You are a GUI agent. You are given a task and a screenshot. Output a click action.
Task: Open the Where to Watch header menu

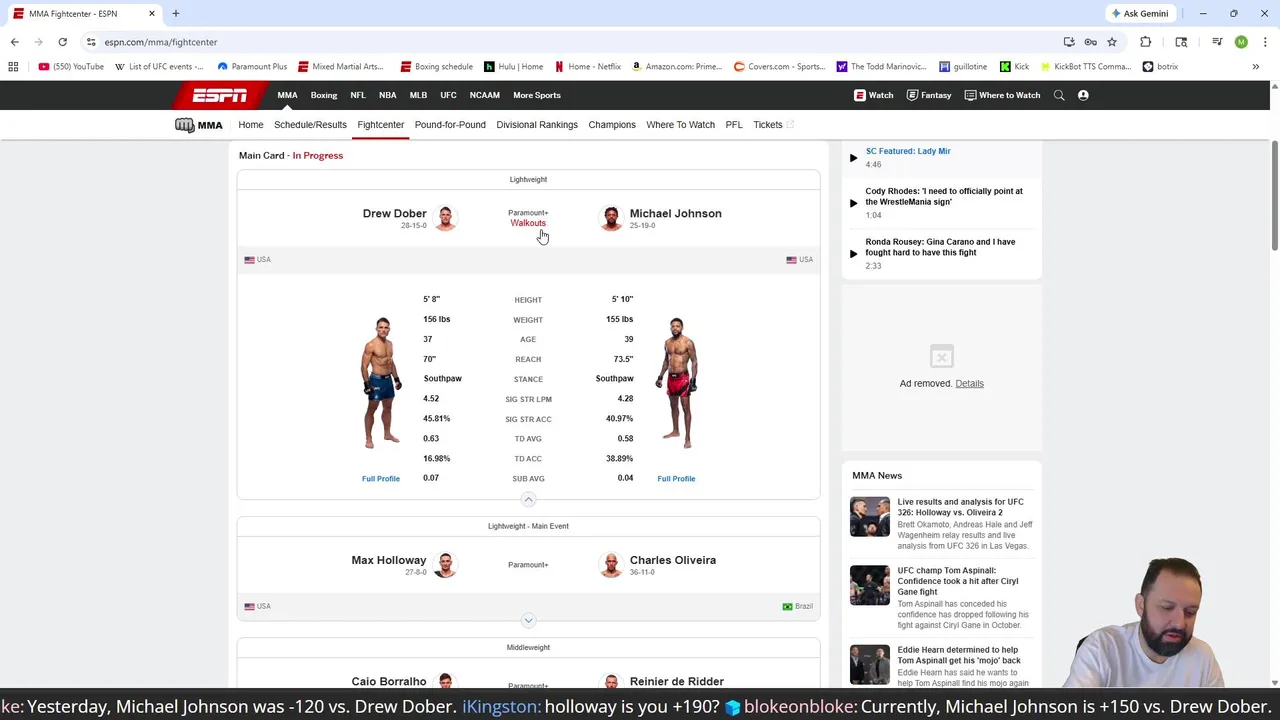pos(1002,95)
